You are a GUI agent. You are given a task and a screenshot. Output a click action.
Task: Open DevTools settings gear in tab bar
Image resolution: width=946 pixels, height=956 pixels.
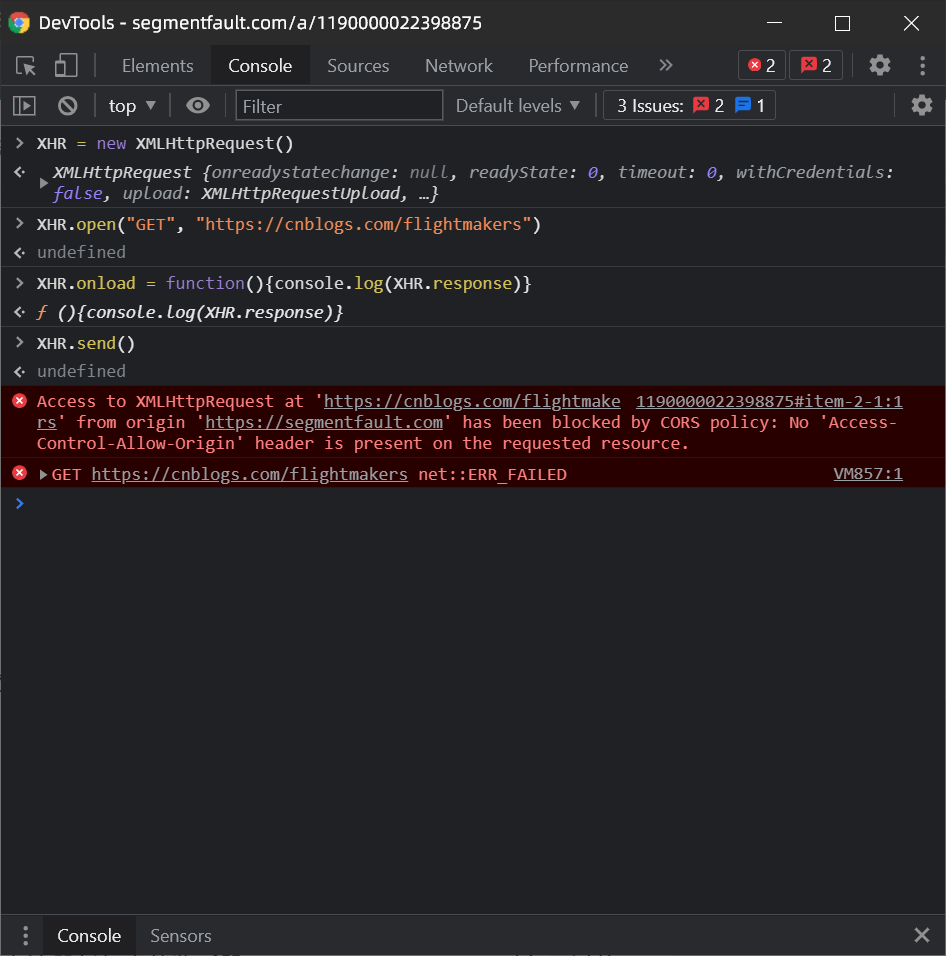[880, 65]
